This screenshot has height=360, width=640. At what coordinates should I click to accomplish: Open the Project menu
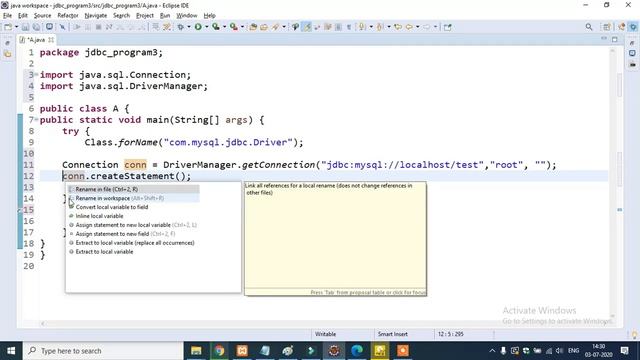pyautogui.click(x=144, y=16)
